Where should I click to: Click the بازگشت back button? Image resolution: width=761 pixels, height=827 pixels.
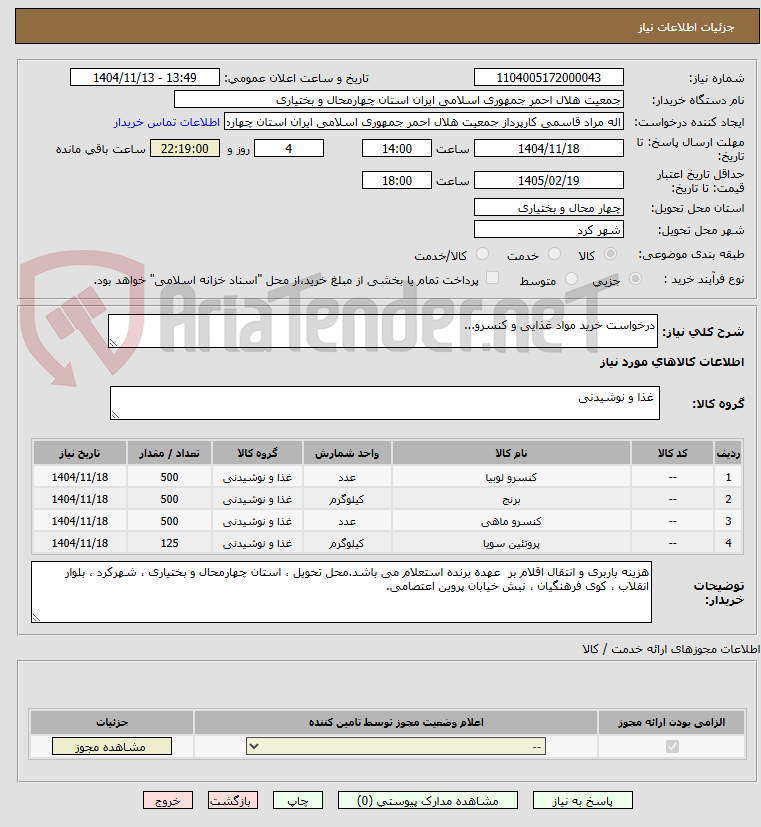233,801
